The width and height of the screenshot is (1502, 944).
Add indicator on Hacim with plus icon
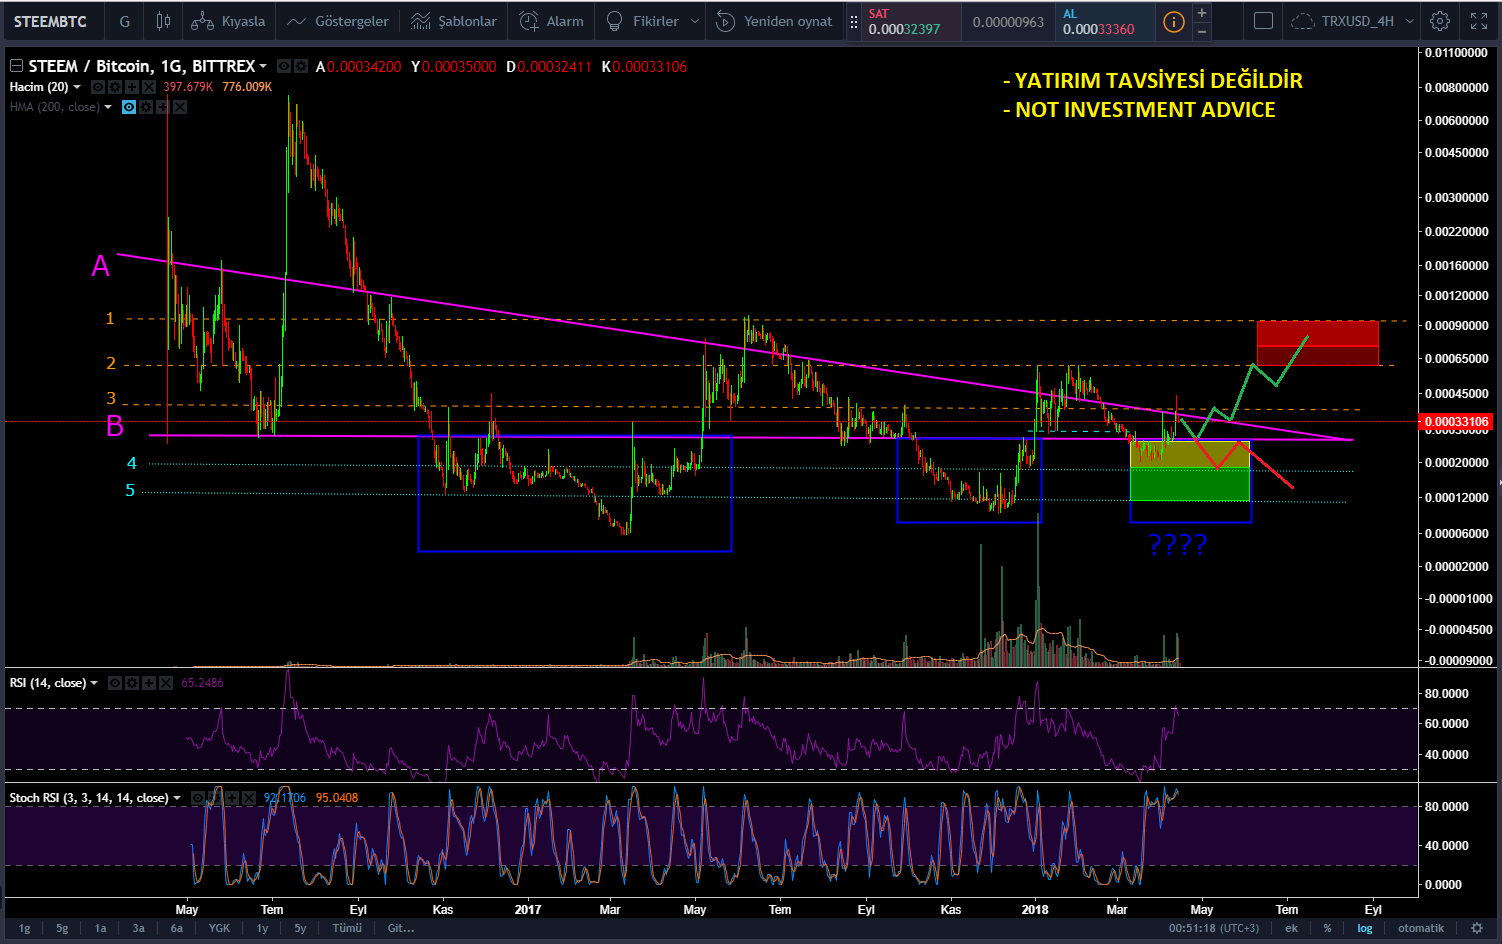[131, 87]
